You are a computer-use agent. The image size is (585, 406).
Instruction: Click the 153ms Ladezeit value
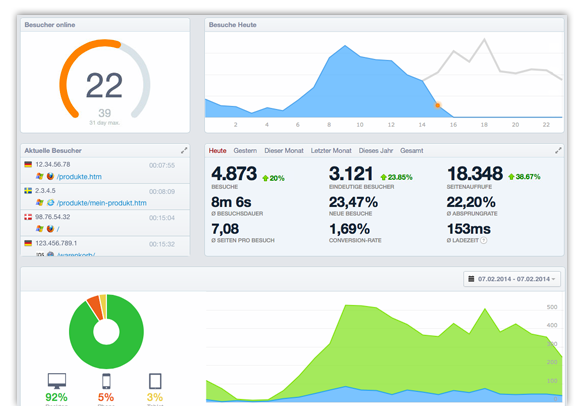(x=469, y=229)
